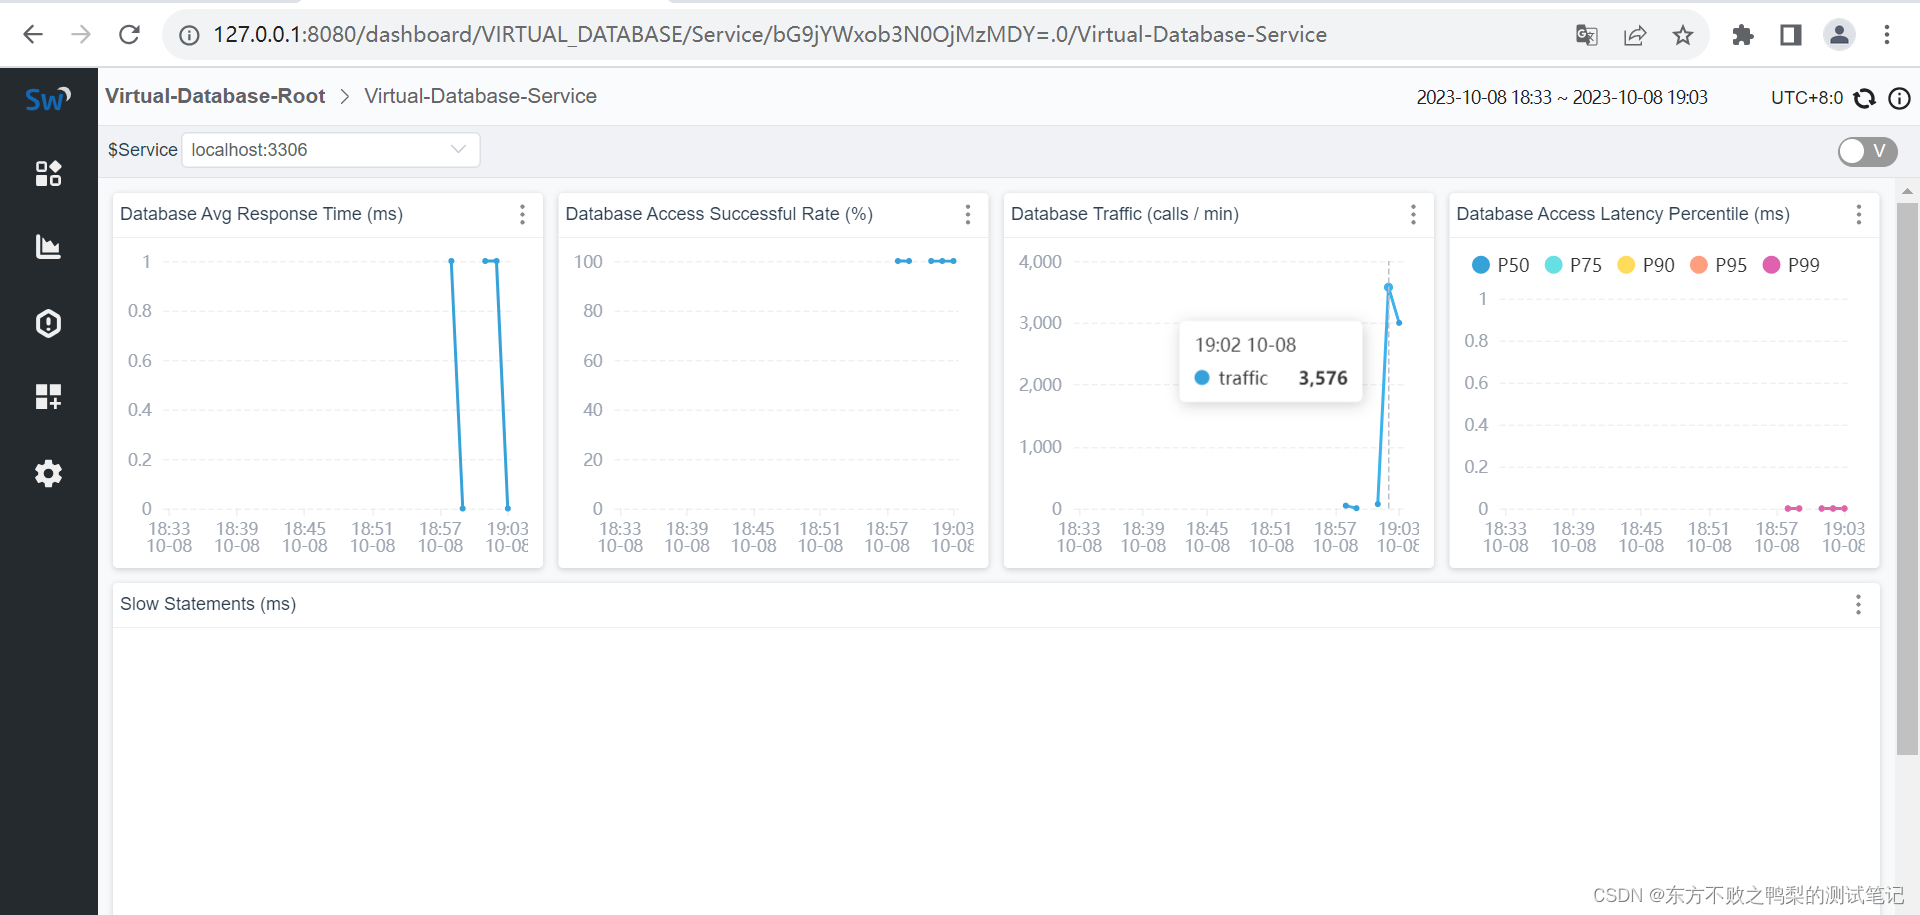1920x915 pixels.
Task: Open Slow Statements widget options menu
Action: click(x=1858, y=604)
